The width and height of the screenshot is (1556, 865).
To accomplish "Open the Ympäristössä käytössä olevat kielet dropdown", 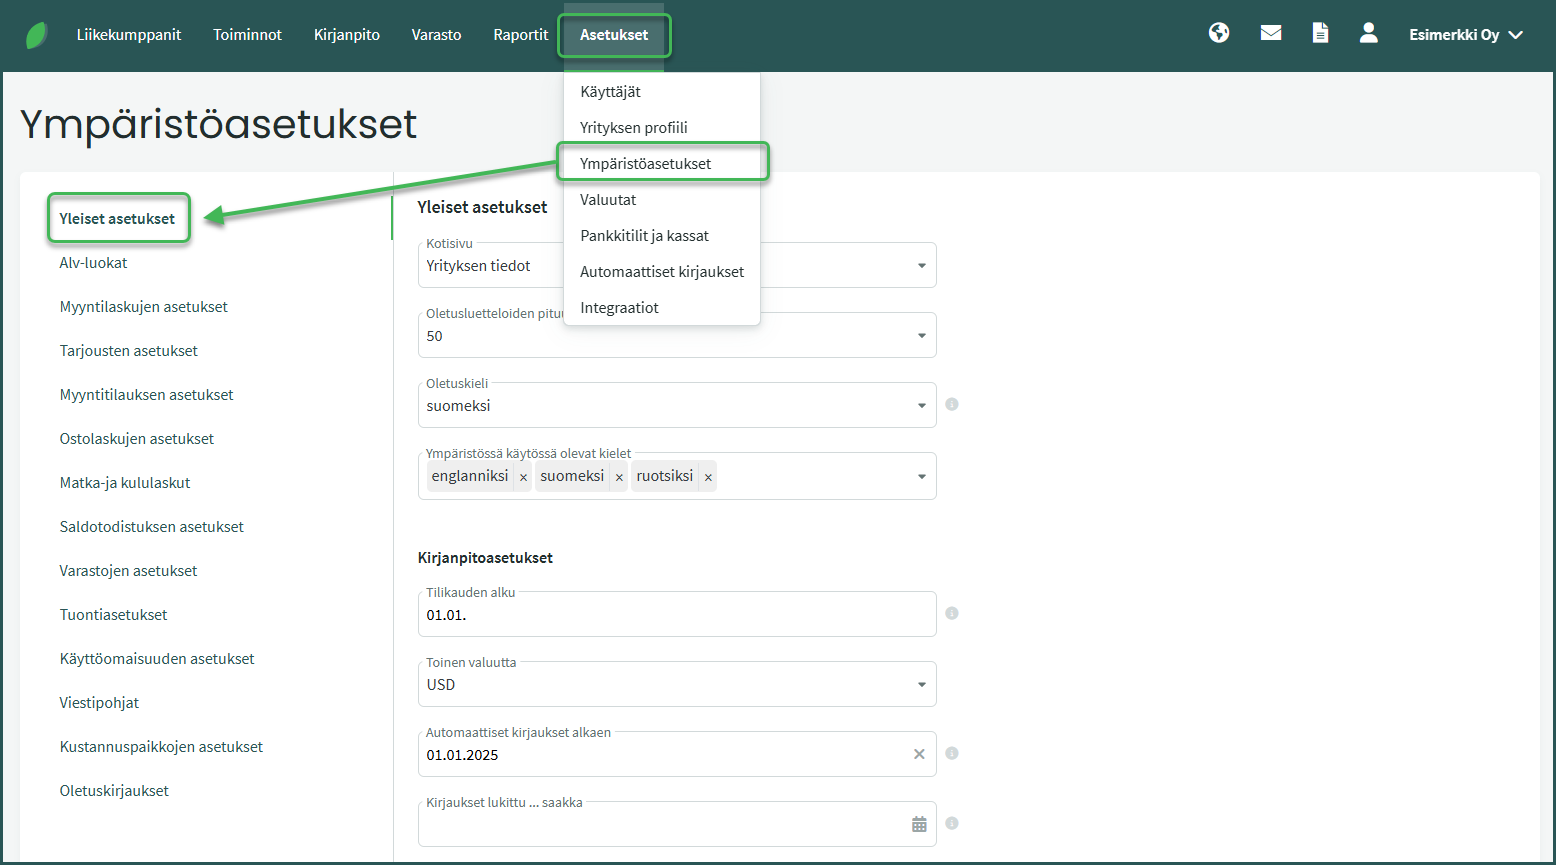I will [x=921, y=476].
